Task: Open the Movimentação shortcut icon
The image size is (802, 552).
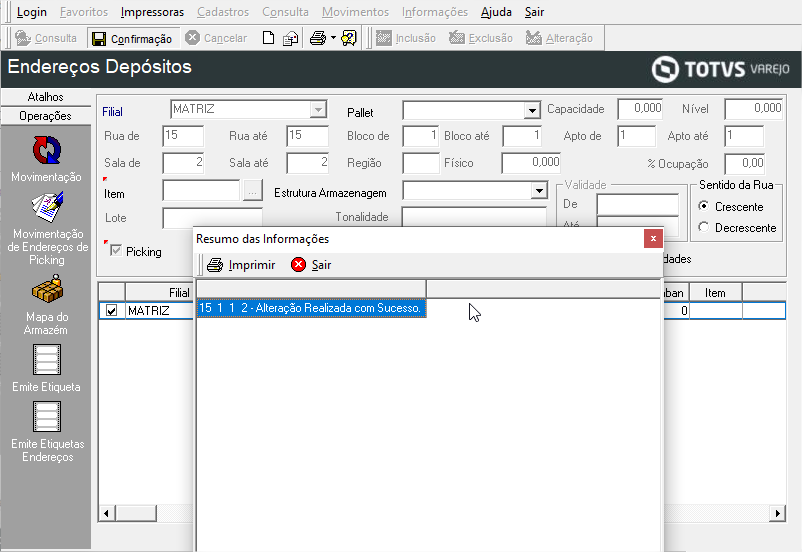Action: (47, 150)
